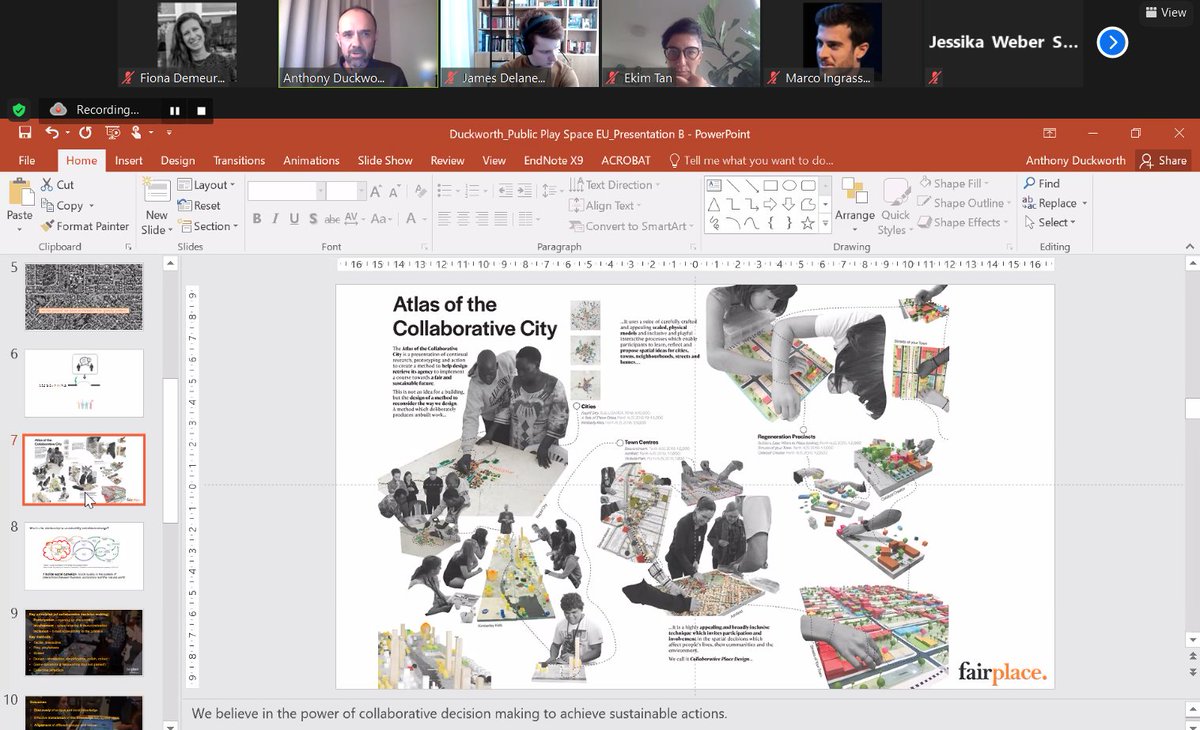The height and width of the screenshot is (730, 1200).
Task: Toggle Touch/Mouse mode icon
Action: pyautogui.click(x=137, y=133)
